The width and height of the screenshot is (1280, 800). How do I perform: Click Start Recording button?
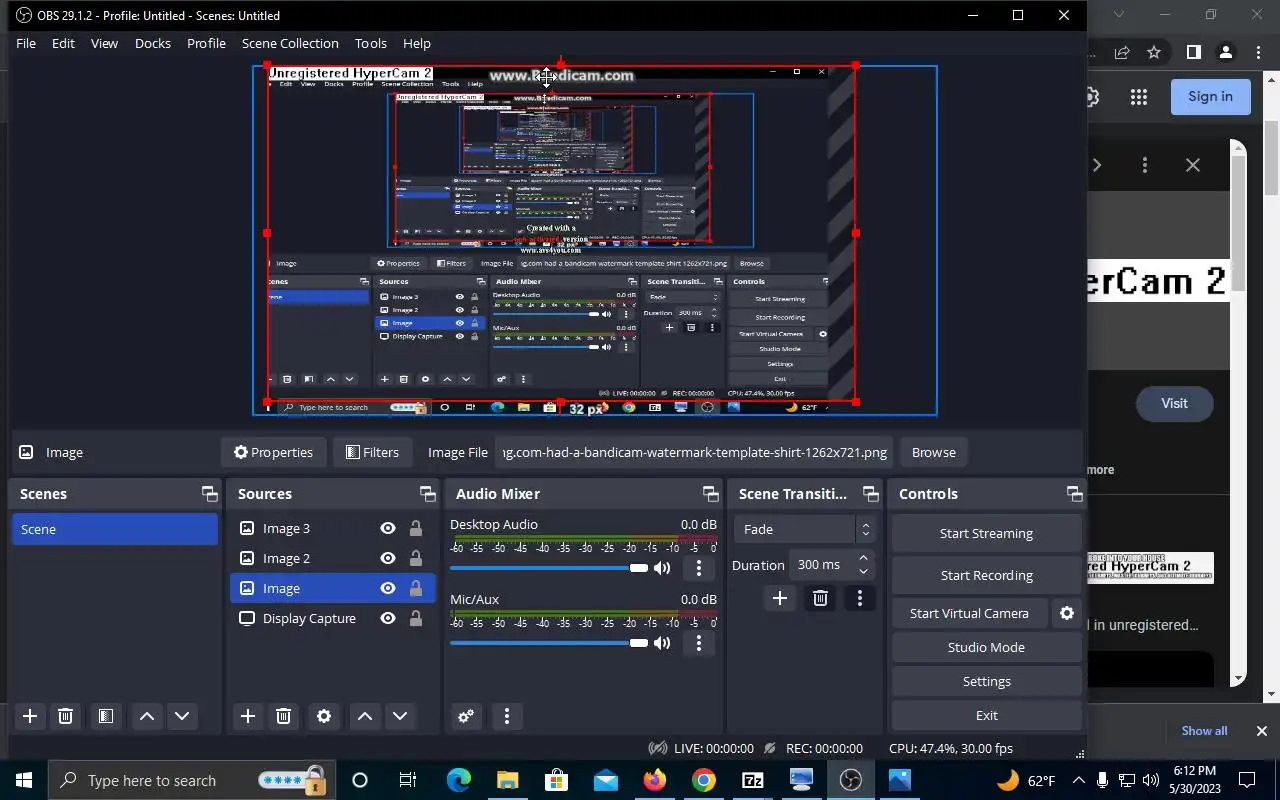(x=986, y=575)
